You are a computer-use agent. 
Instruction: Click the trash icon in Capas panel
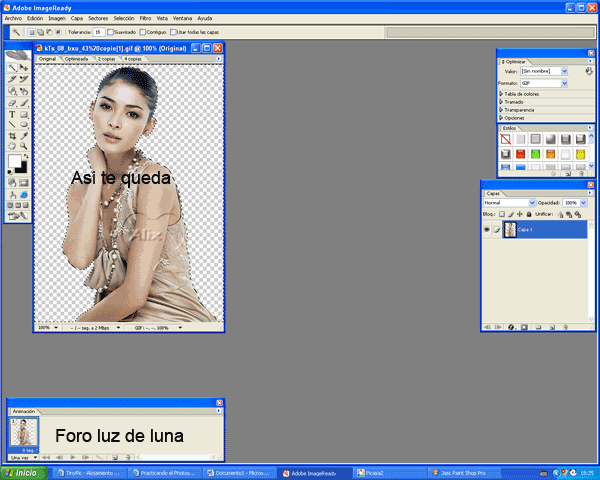(565, 327)
